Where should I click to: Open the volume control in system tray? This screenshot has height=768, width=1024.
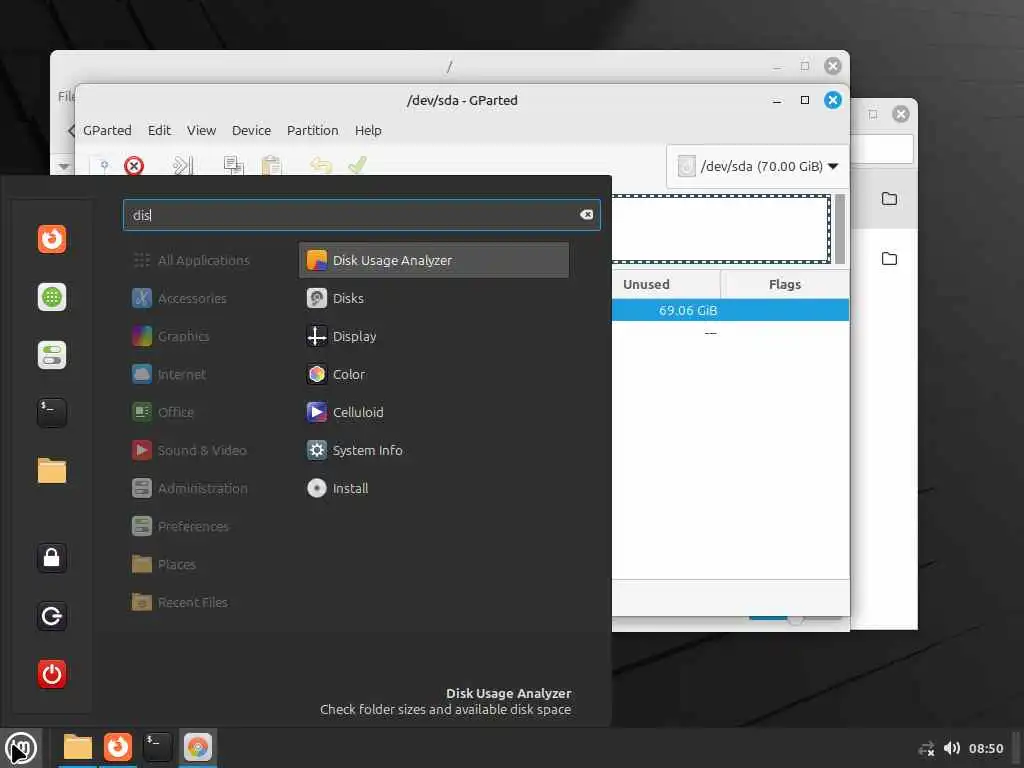952,748
